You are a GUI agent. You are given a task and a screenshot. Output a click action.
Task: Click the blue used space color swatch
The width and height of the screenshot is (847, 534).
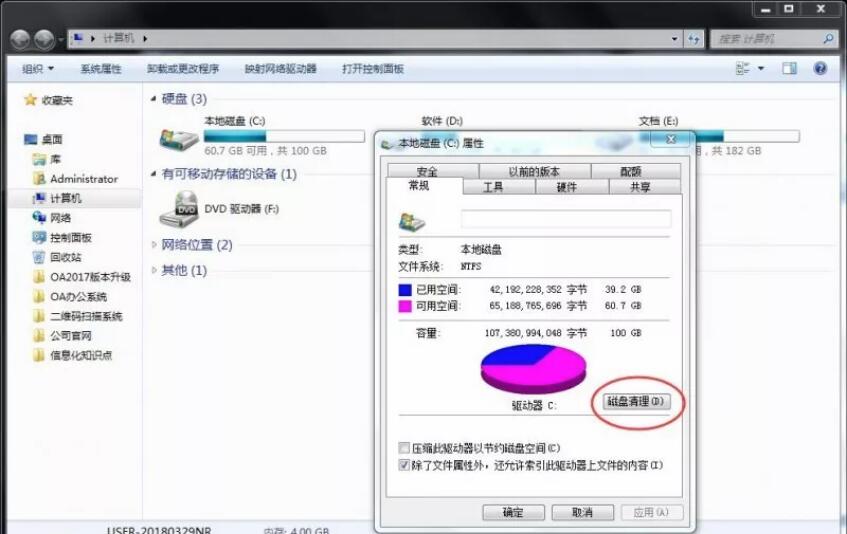(x=405, y=289)
